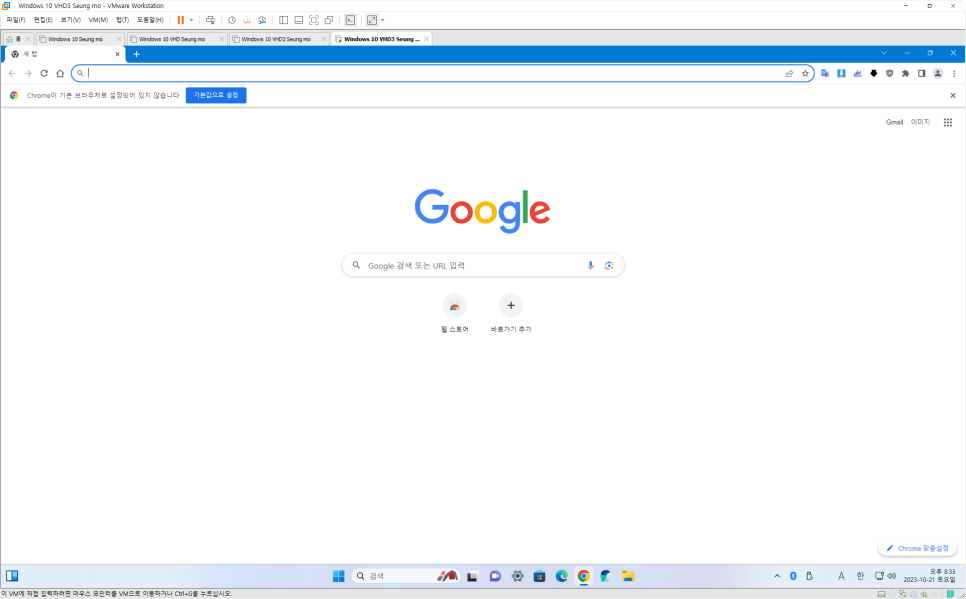Toggle the VMware thumbnail bar

(x=298, y=20)
